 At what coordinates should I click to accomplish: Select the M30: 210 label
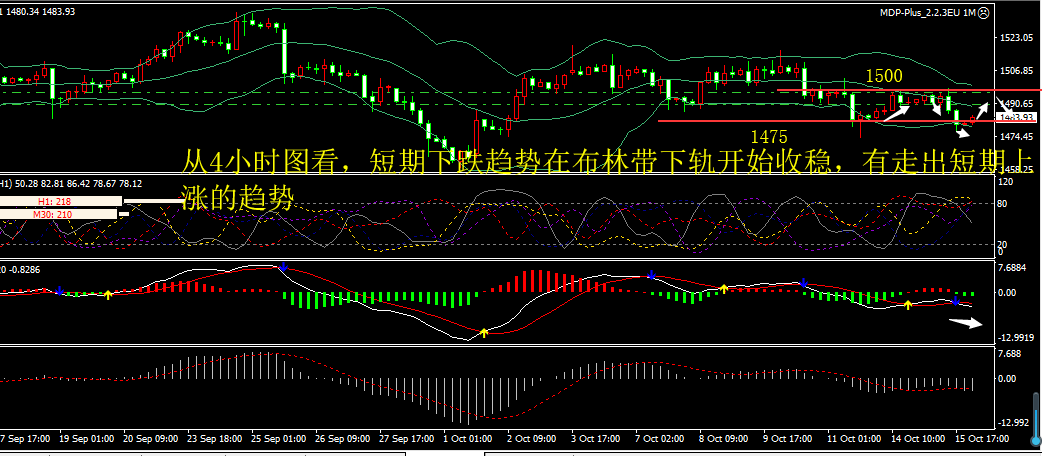point(60,214)
